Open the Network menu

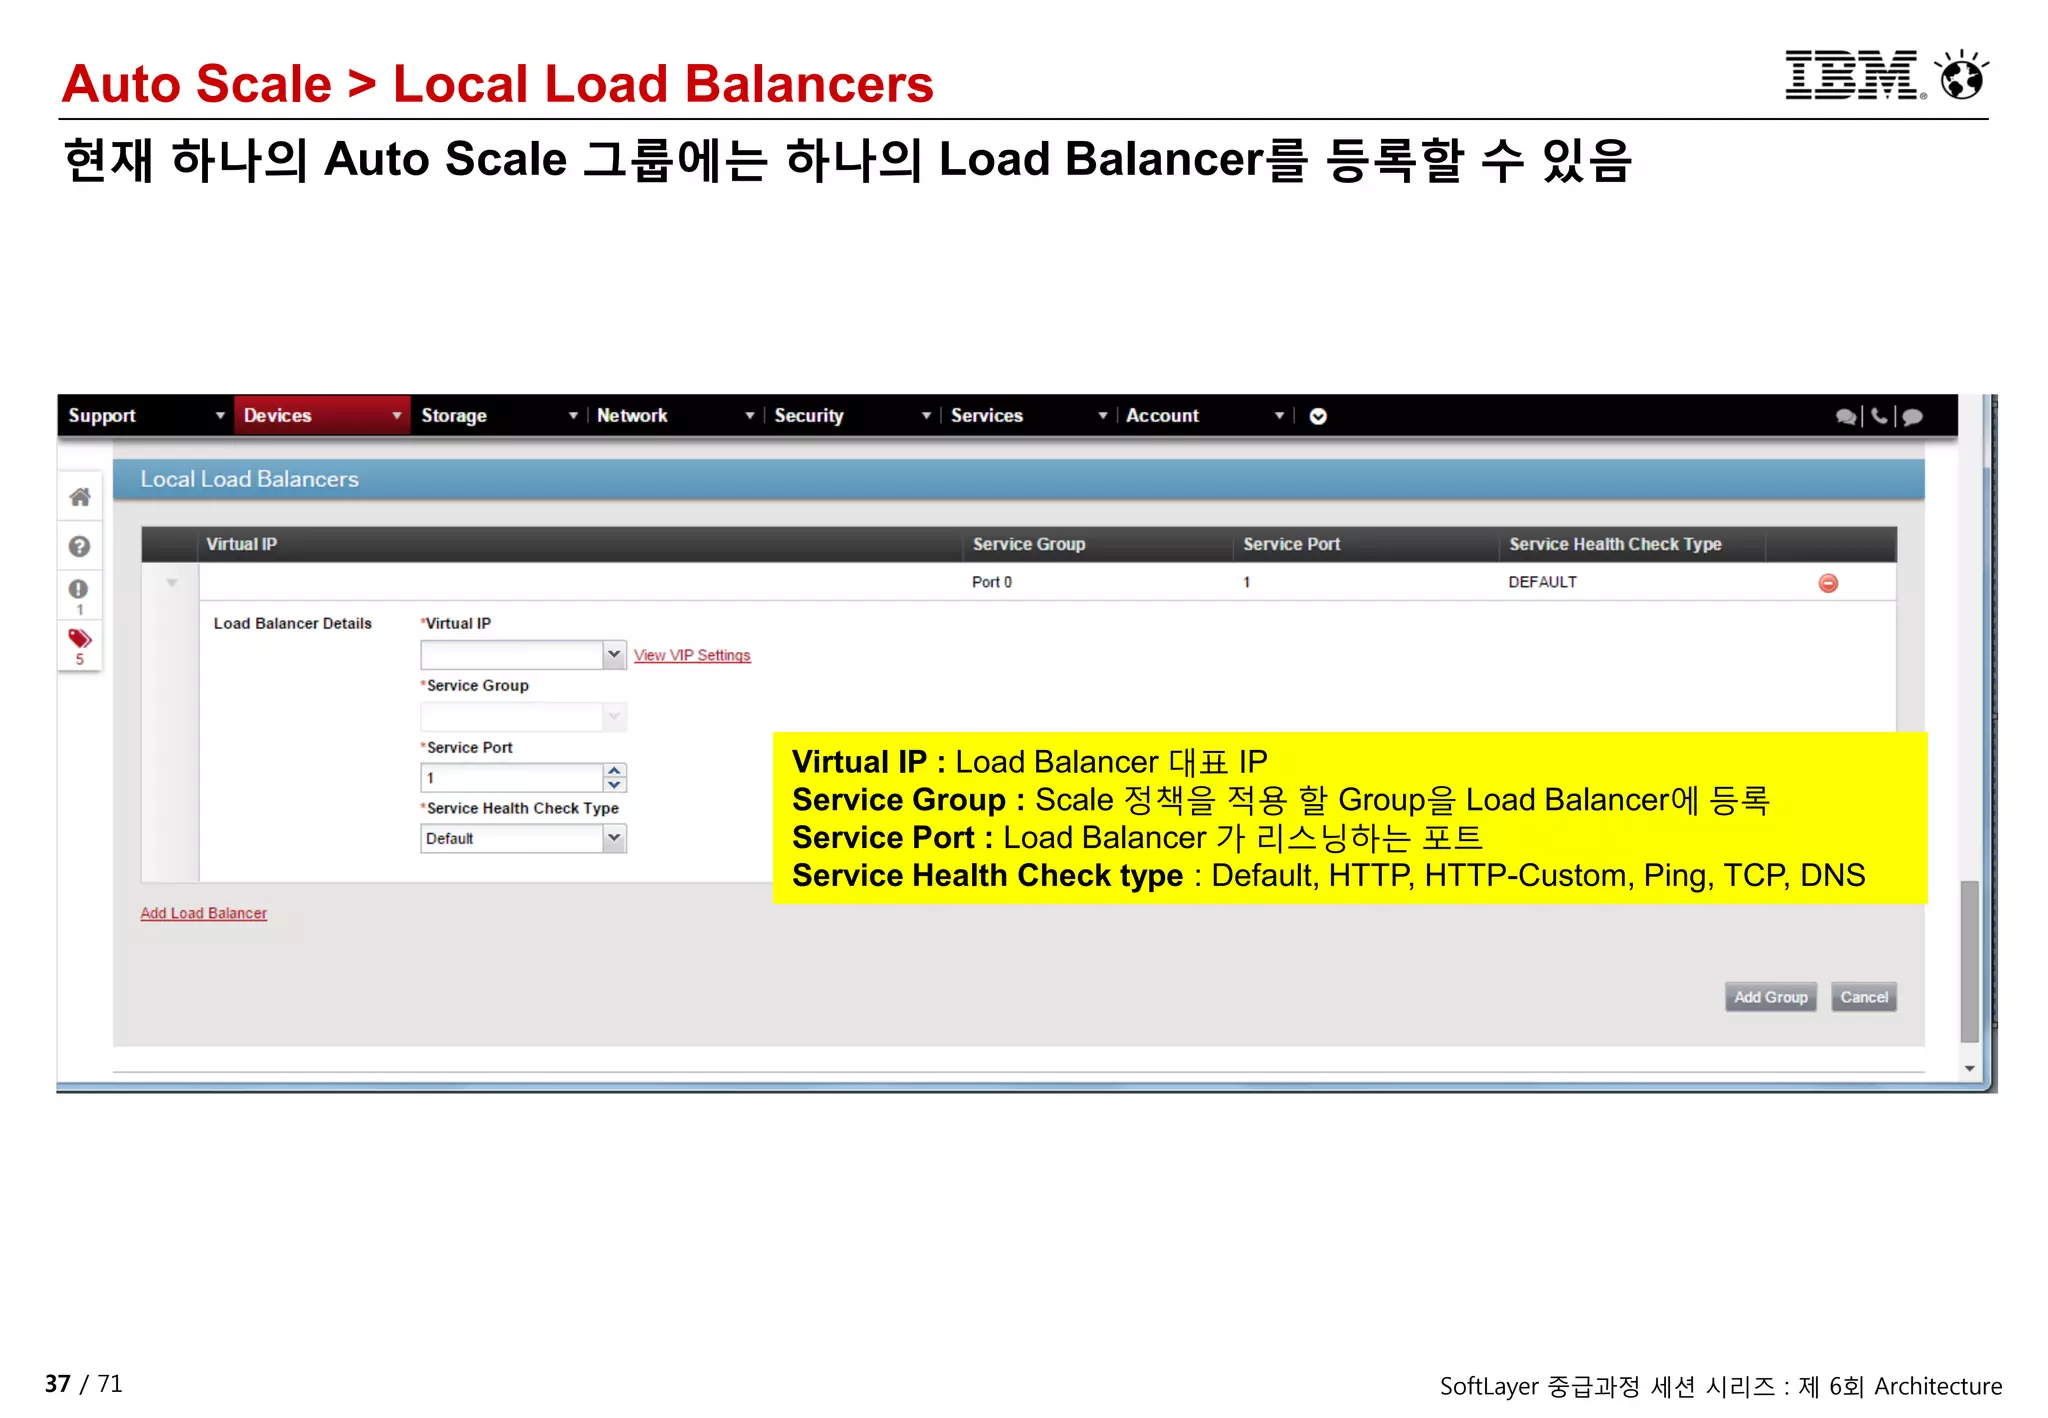pyautogui.click(x=675, y=415)
